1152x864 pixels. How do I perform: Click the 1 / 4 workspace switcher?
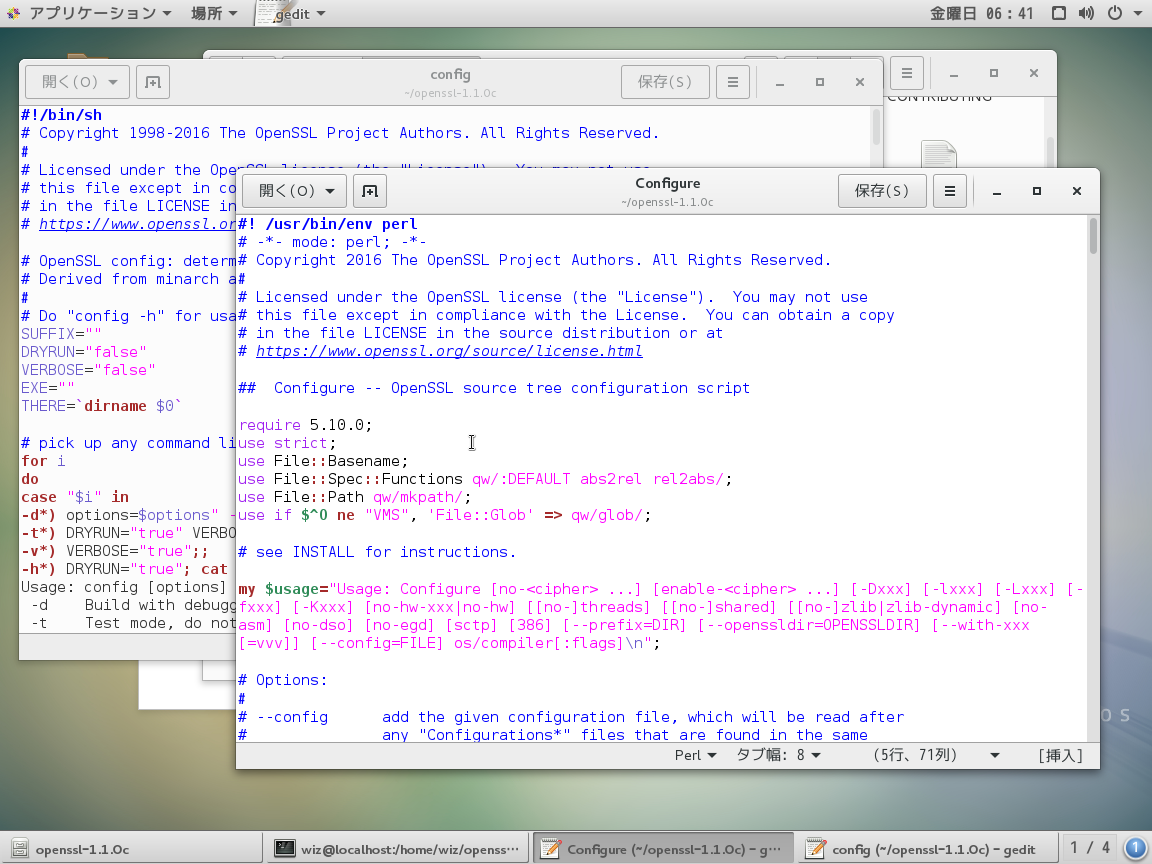point(1090,848)
